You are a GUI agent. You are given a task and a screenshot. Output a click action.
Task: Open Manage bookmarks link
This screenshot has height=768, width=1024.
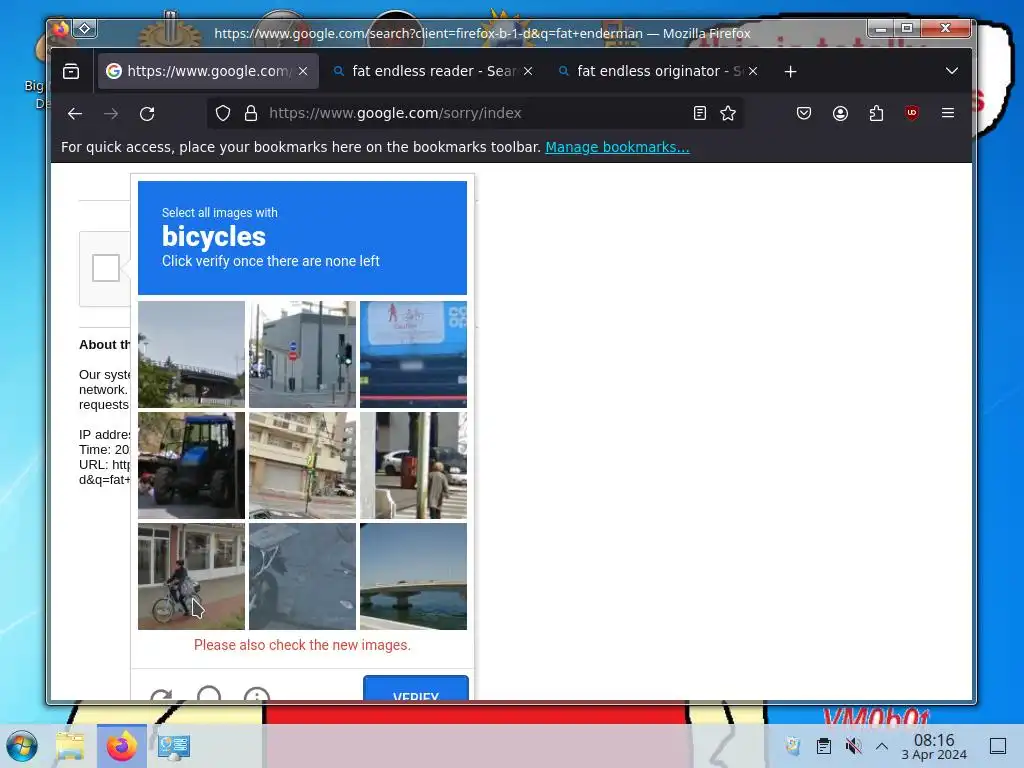(x=617, y=147)
